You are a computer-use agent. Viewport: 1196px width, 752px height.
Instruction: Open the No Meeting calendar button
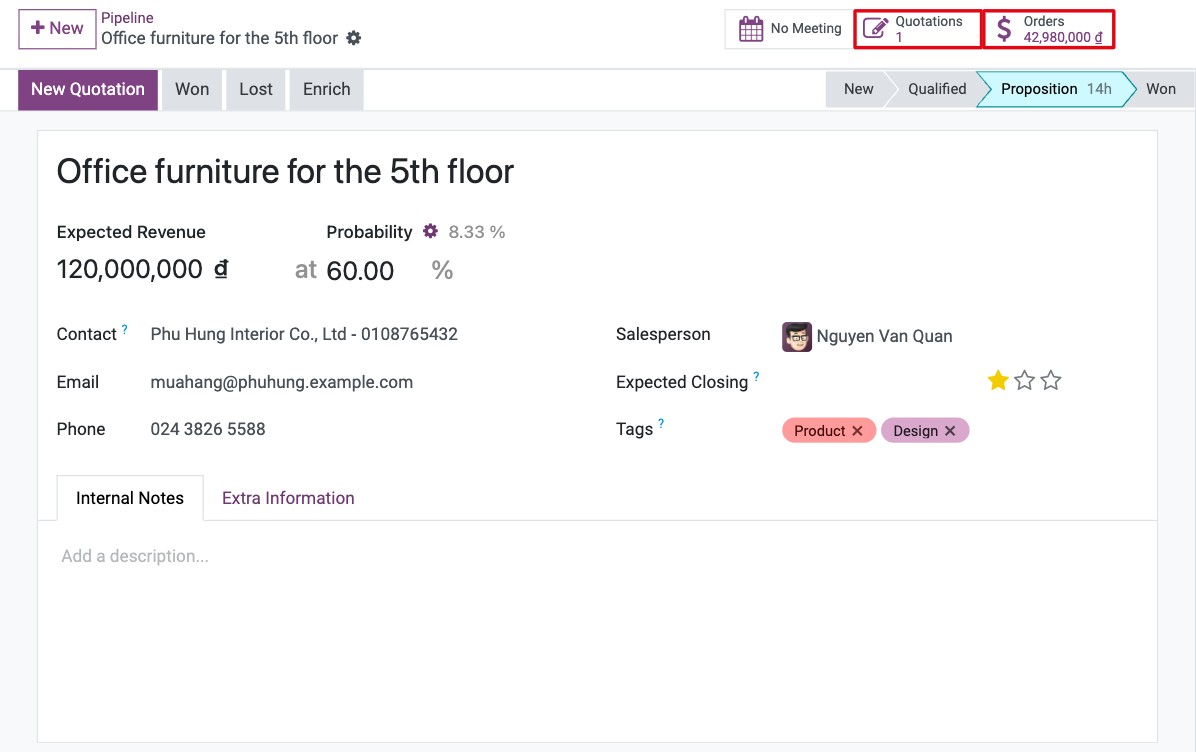(x=789, y=29)
